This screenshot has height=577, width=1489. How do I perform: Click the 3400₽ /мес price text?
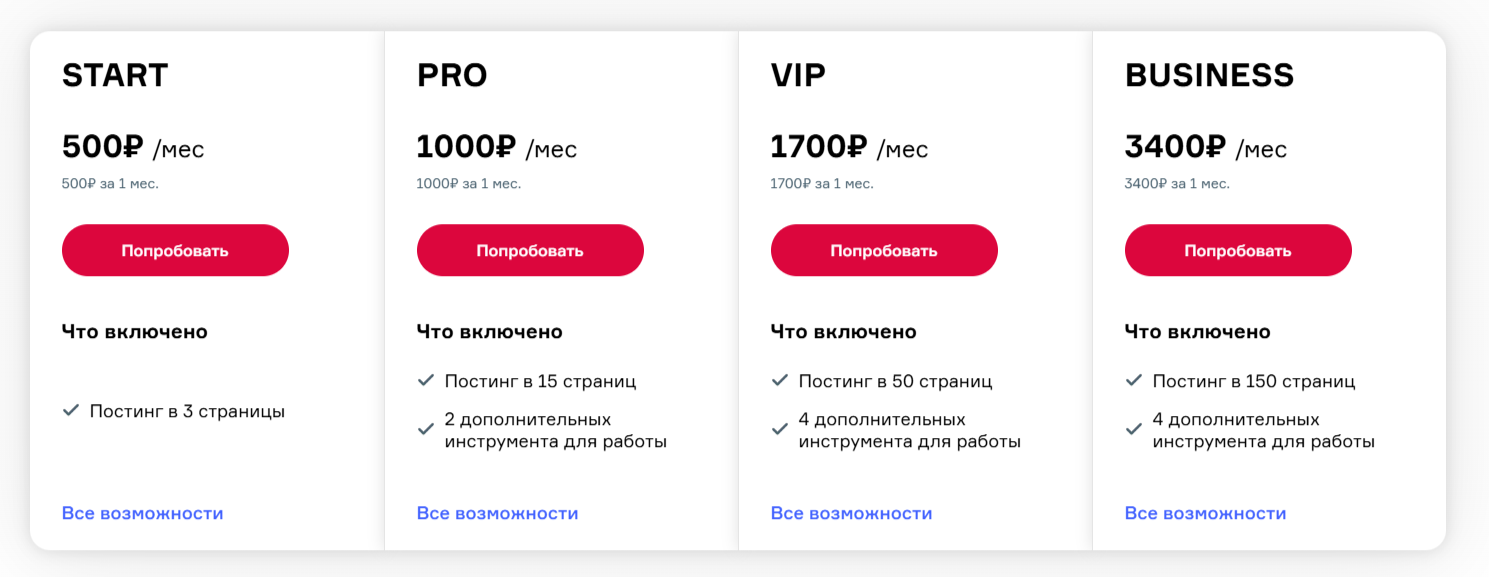pyautogui.click(x=1206, y=148)
